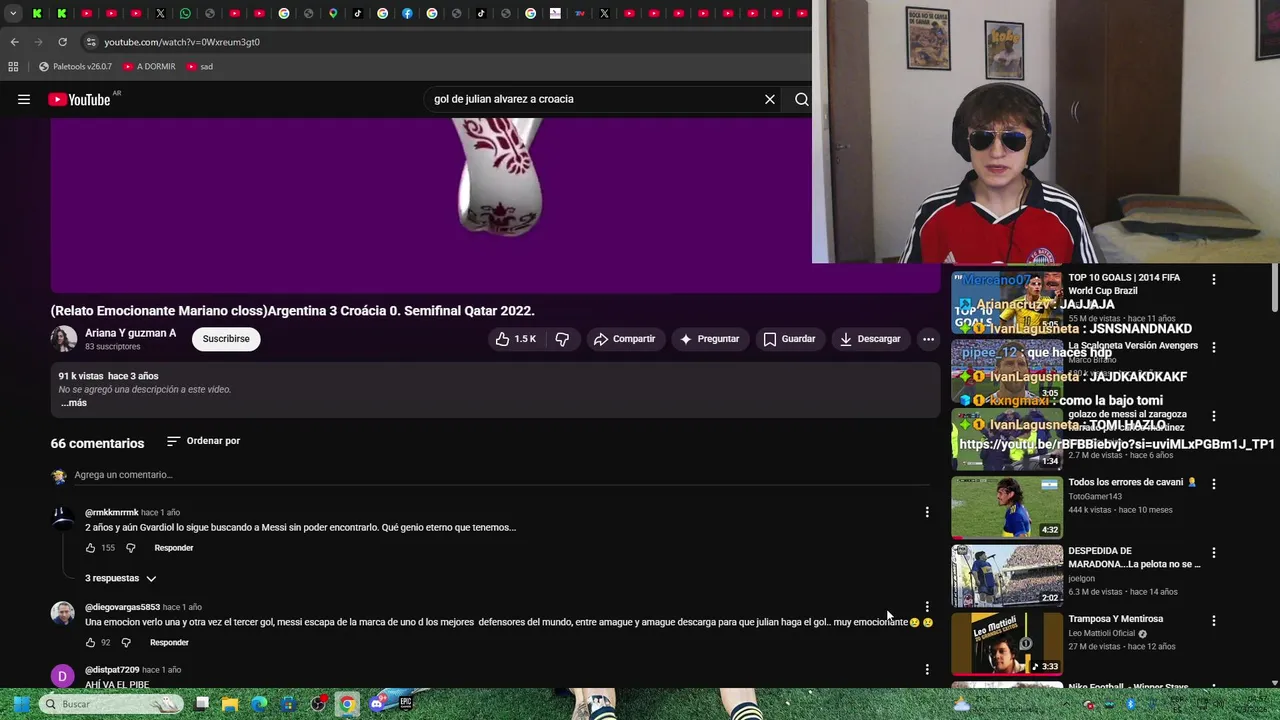The height and width of the screenshot is (720, 1280).
Task: View site information icon in address bar
Action: (x=91, y=42)
